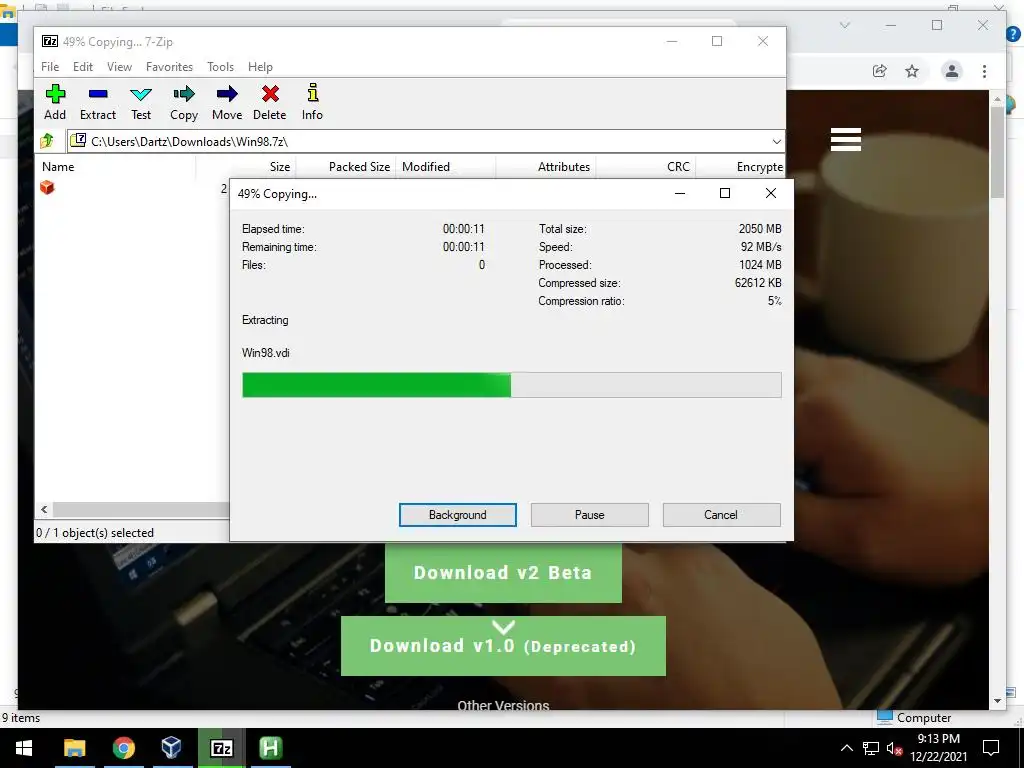Bookmark this page with star icon
The height and width of the screenshot is (768, 1024).
(912, 71)
